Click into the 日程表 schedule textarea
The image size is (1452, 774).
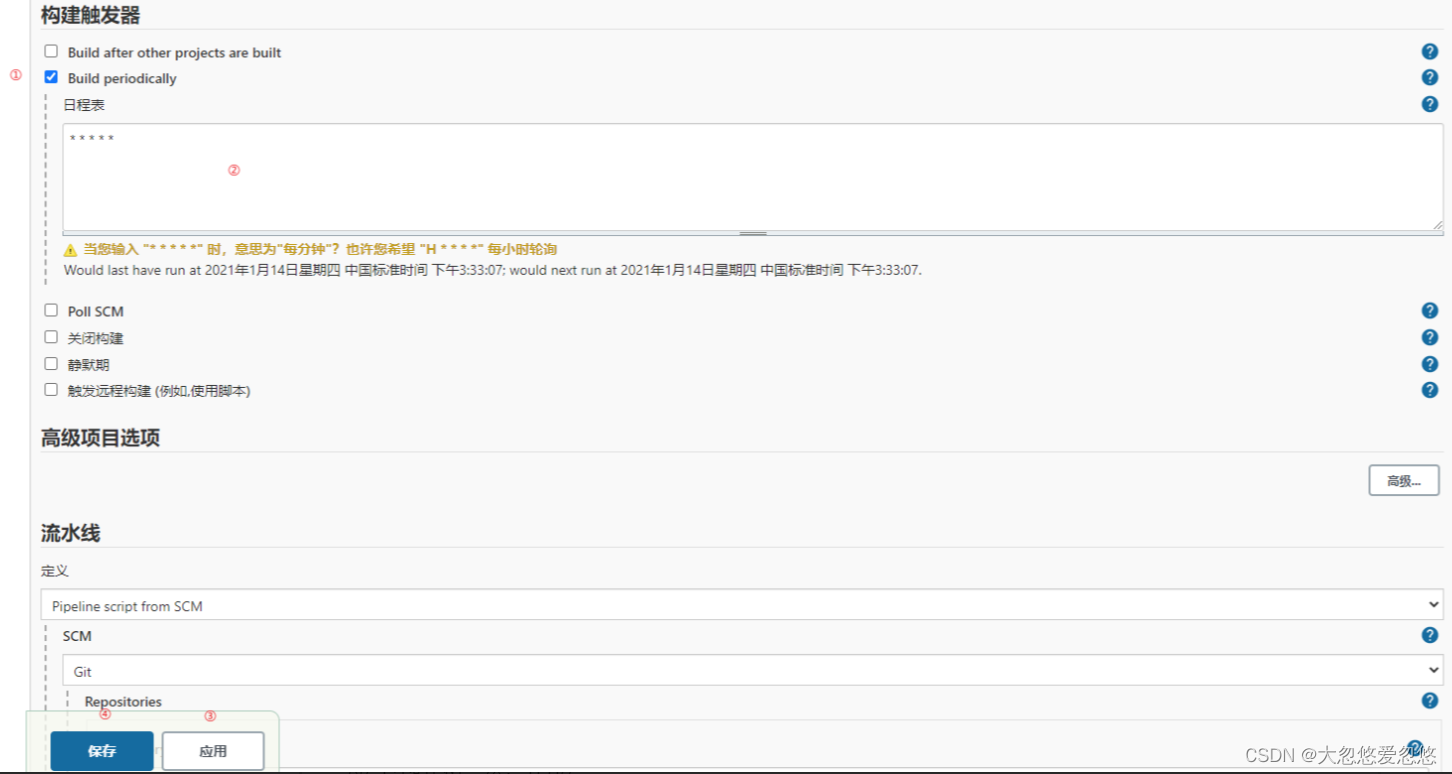tap(753, 178)
